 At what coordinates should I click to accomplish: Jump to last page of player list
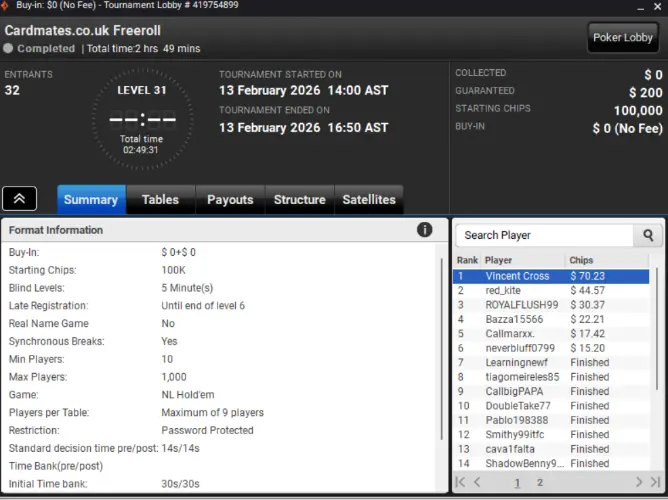click(x=656, y=482)
